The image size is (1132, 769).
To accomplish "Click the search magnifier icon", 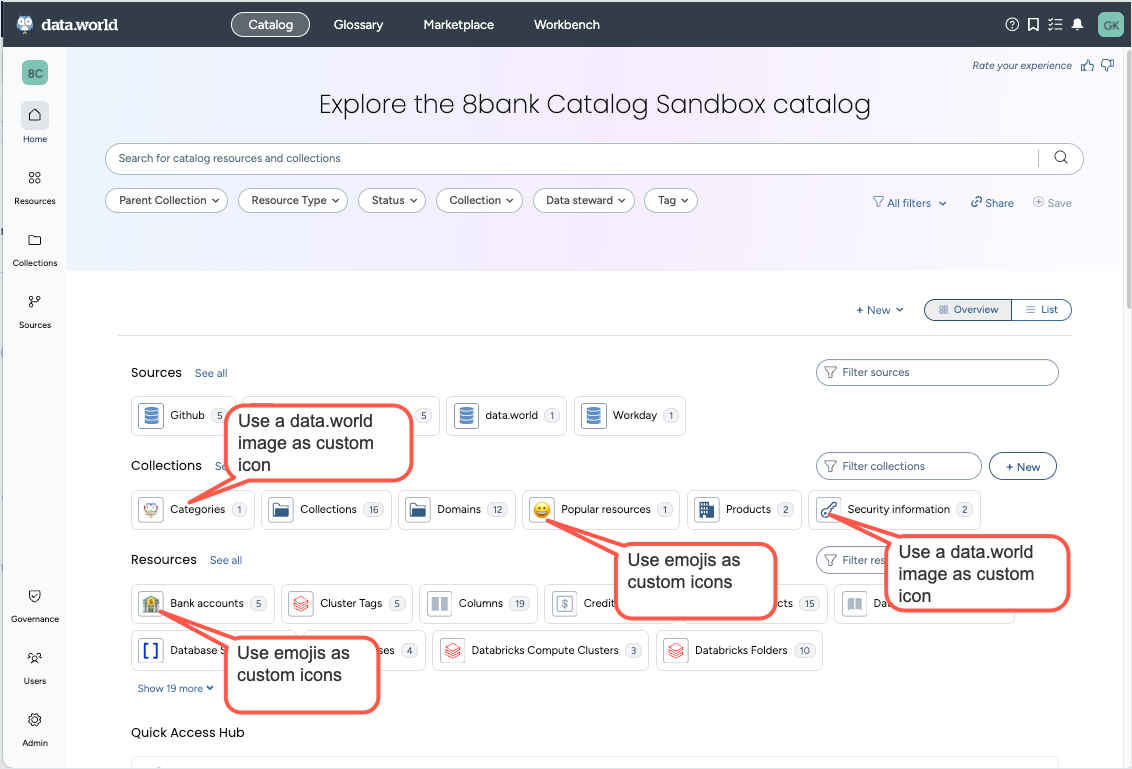I will [1061, 158].
